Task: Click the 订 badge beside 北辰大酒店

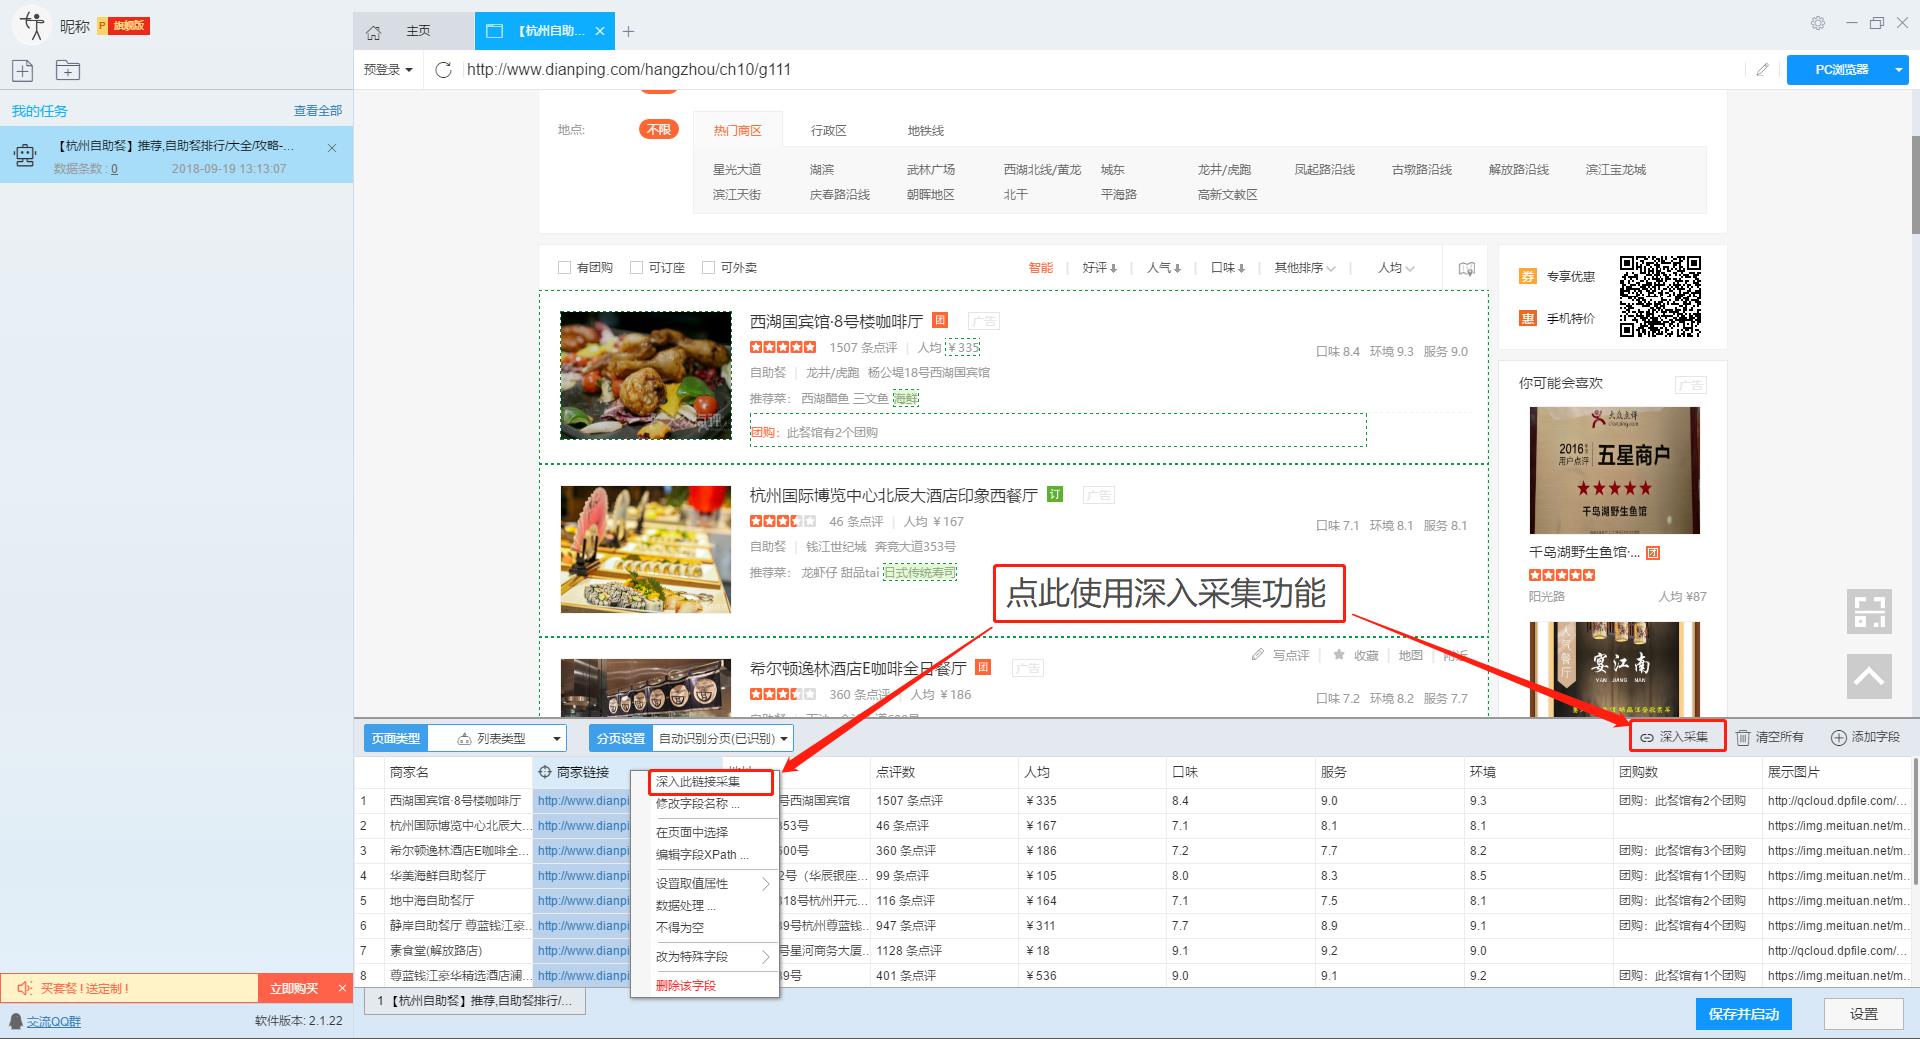Action: click(1054, 494)
